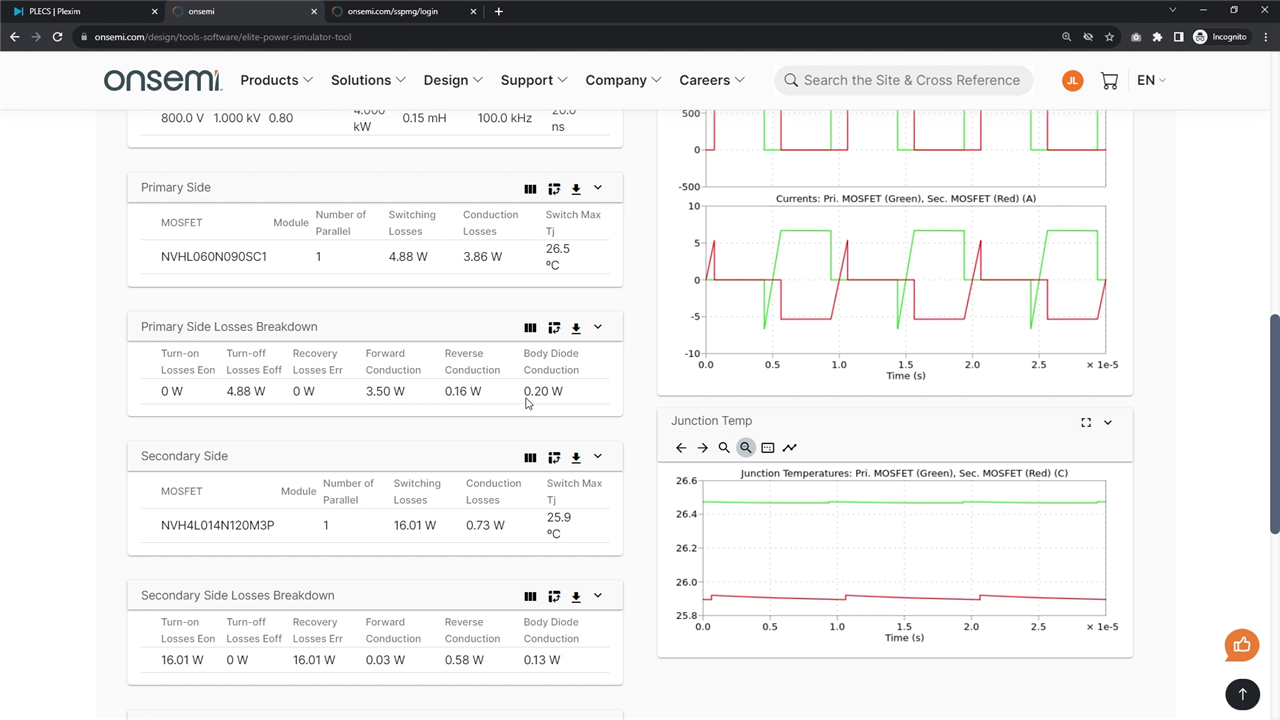Click forward arrow in Junction Temp plot toolbar
The height and width of the screenshot is (720, 1280).
pos(702,448)
